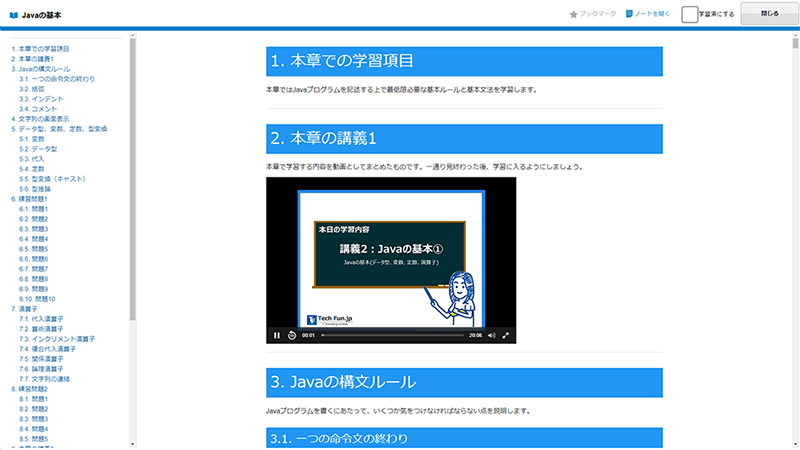This screenshot has height=450, width=800.
Task: Expand video to fullscreen
Action: pyautogui.click(x=506, y=335)
